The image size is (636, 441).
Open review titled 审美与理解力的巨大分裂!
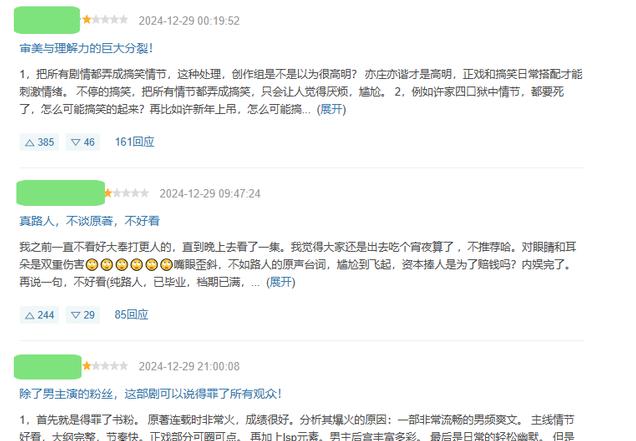click(86, 48)
